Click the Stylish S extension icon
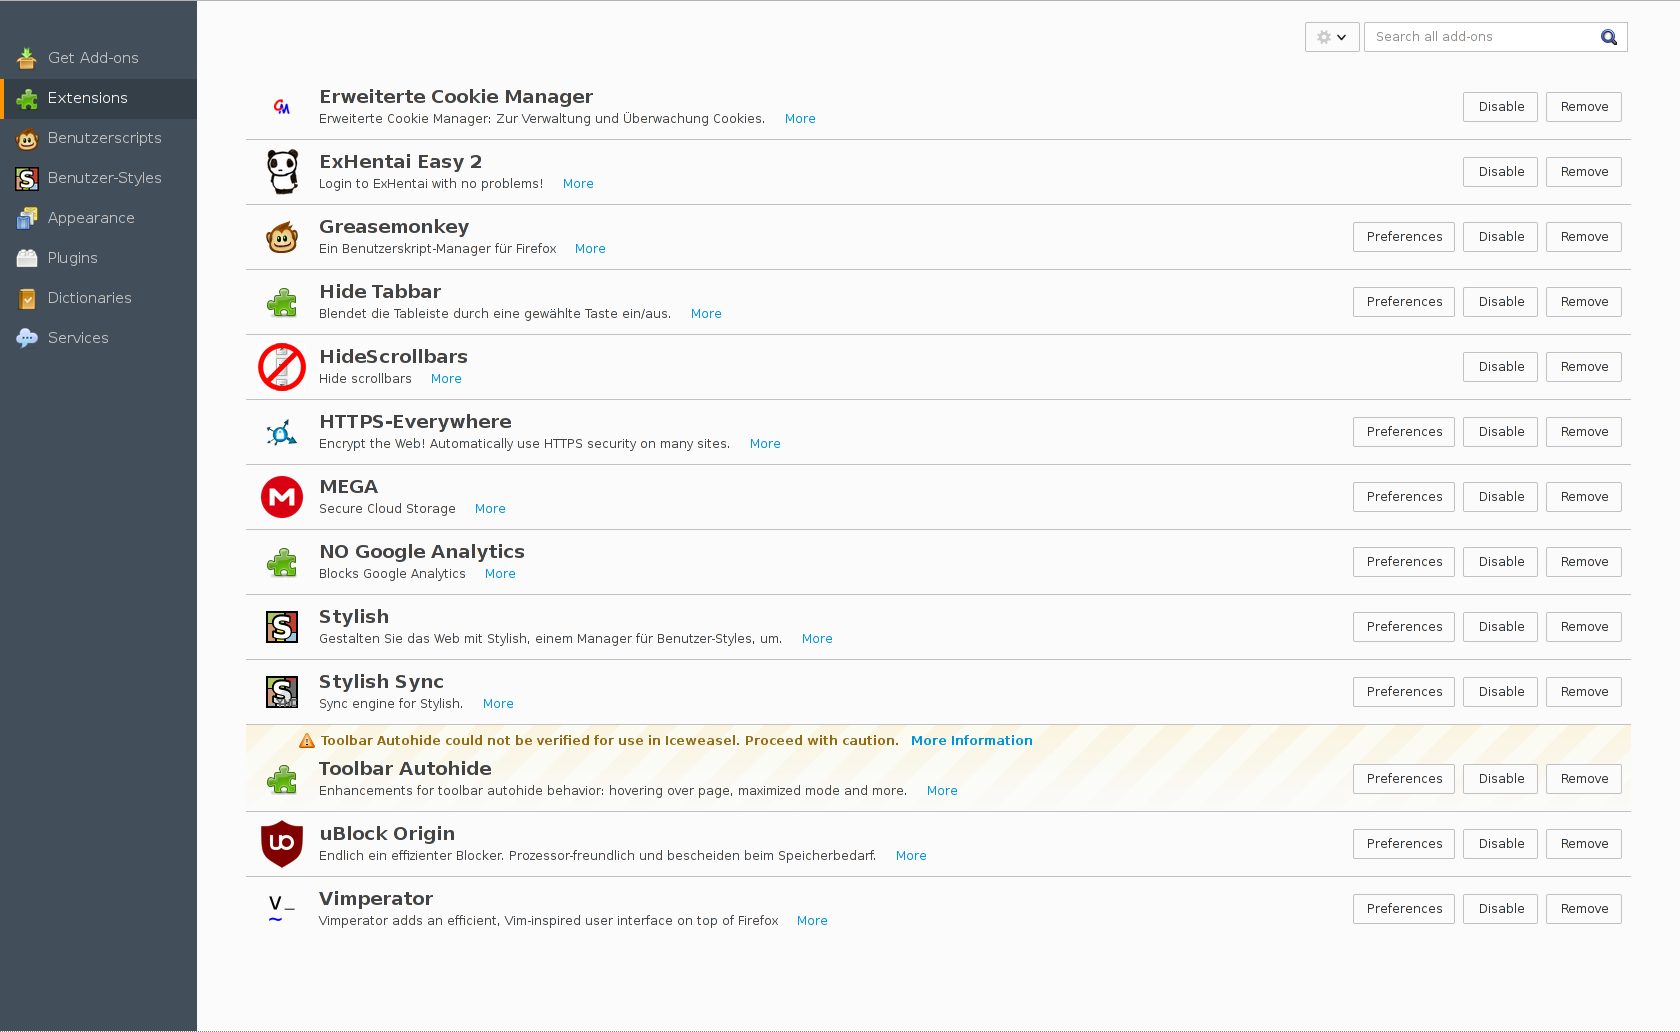1680x1032 pixels. tap(282, 627)
